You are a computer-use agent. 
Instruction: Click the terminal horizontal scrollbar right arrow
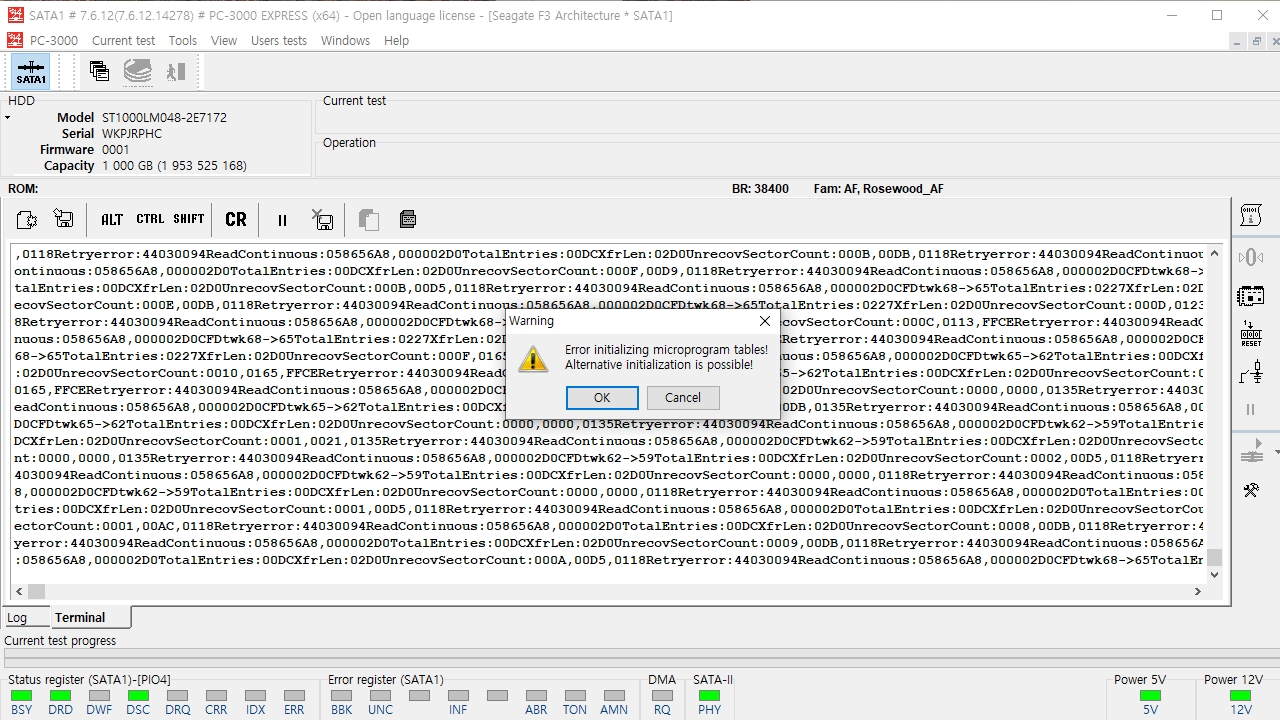pos(1197,591)
